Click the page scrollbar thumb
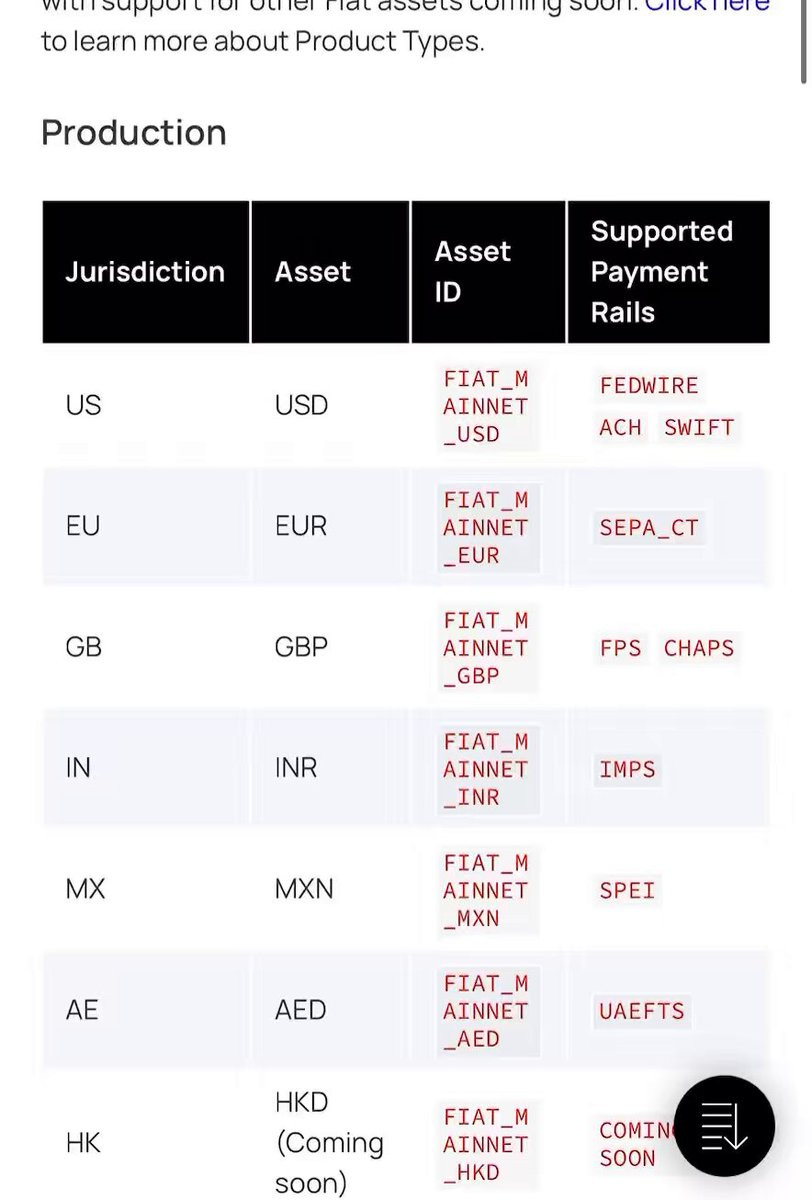Screen dimensions: 812x1200 coord(804,40)
